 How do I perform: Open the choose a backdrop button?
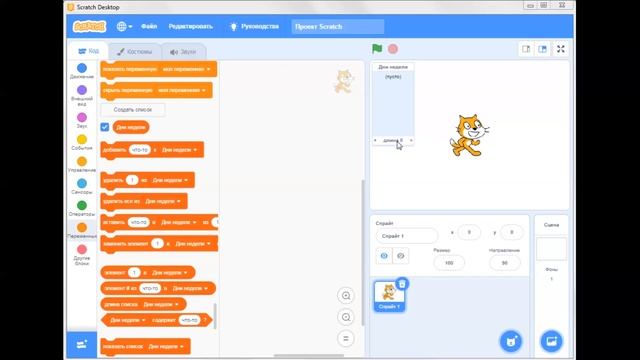click(x=551, y=341)
